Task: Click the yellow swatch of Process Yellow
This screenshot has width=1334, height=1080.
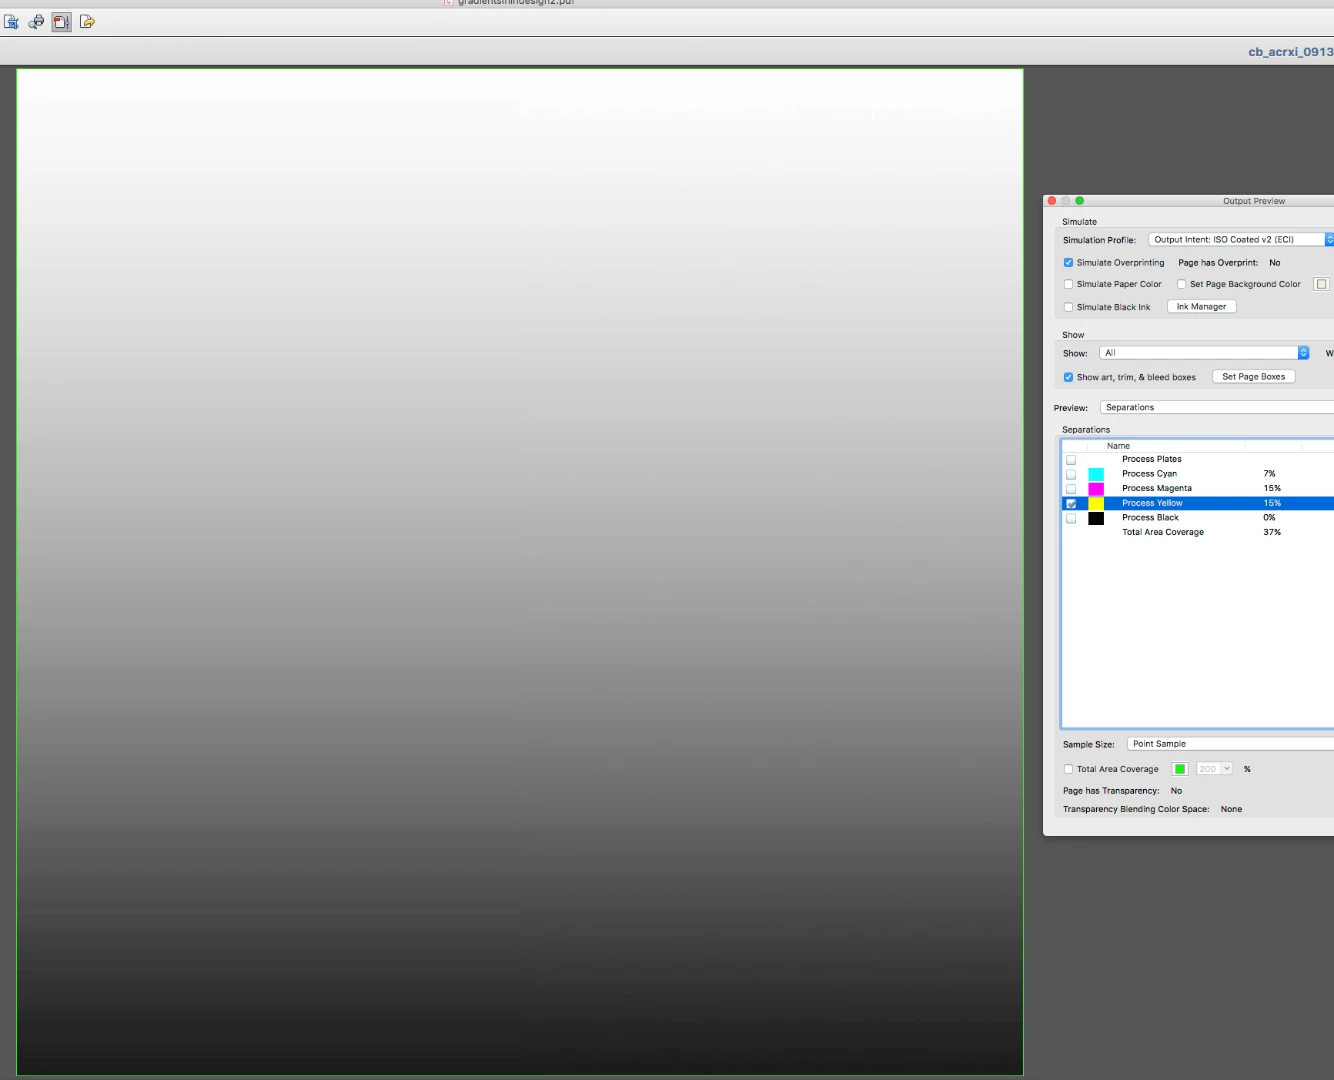Action: tap(1096, 504)
